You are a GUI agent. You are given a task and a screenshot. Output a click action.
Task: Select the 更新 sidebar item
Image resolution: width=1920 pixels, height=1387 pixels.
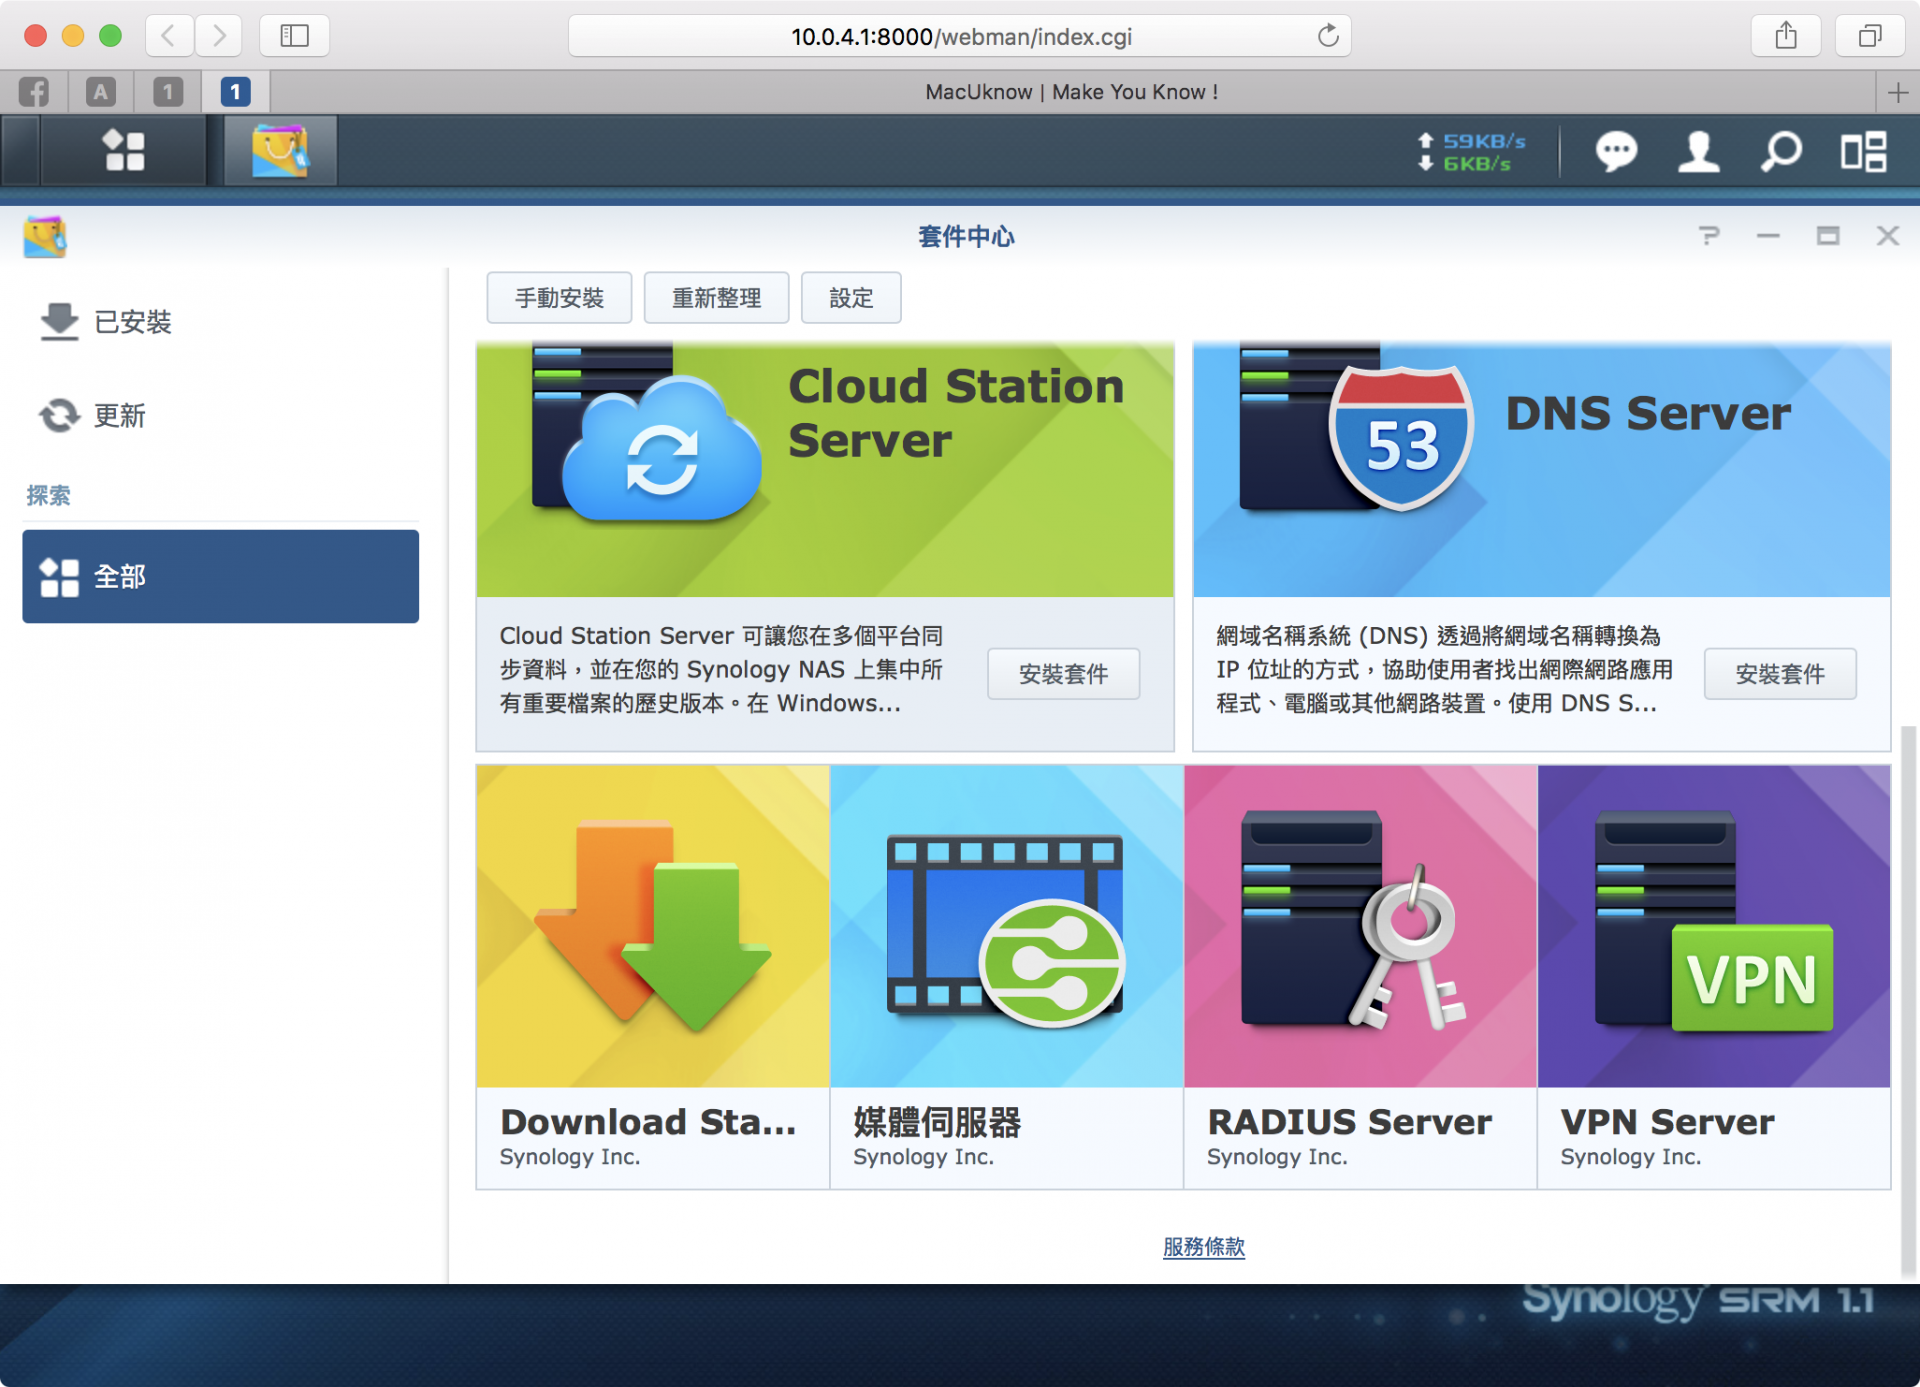(119, 415)
